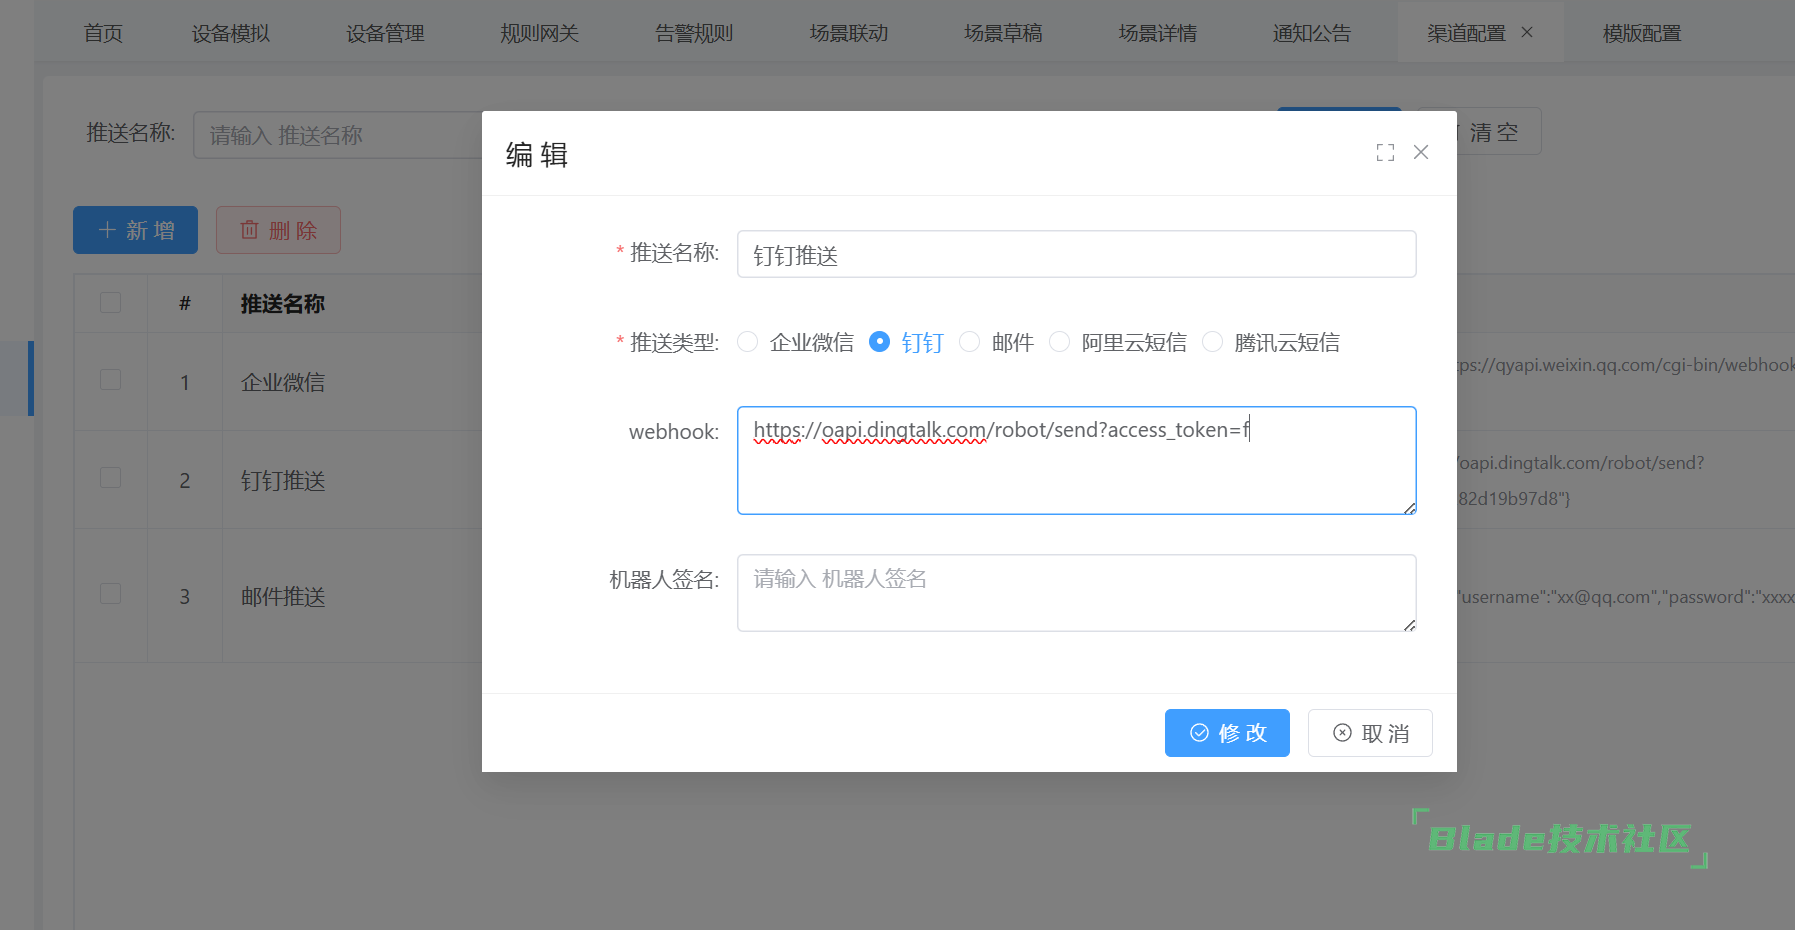Click the 推送名称 field in dialog
The width and height of the screenshot is (1795, 930).
(1076, 255)
